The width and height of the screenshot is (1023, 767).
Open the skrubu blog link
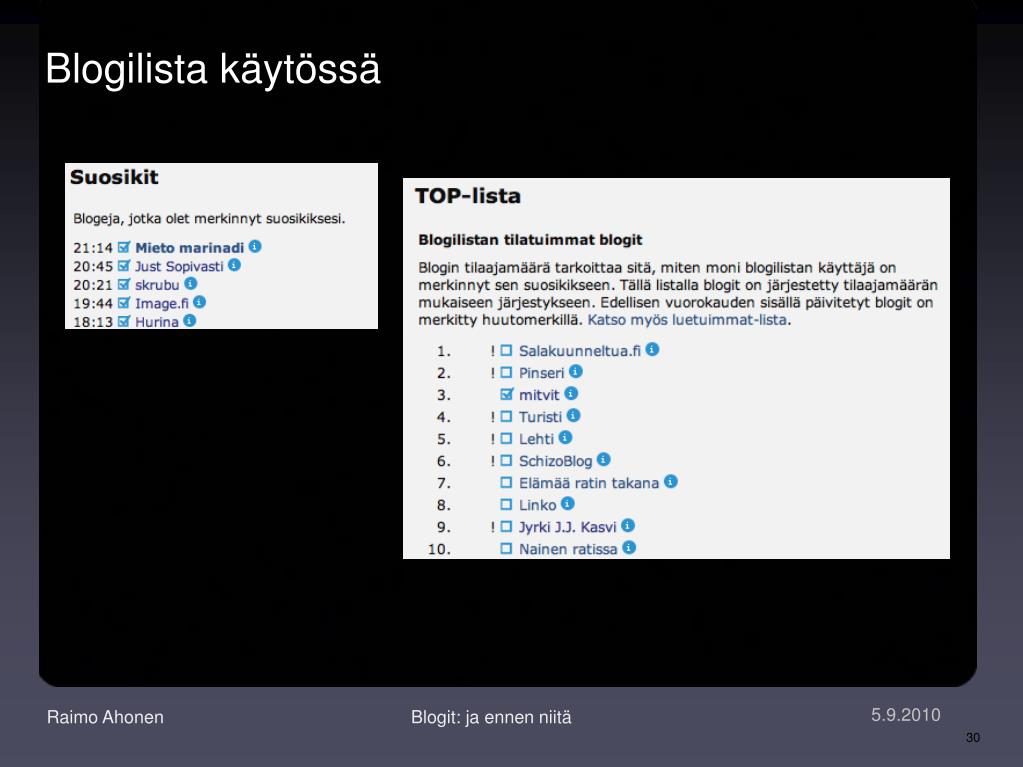[157, 285]
